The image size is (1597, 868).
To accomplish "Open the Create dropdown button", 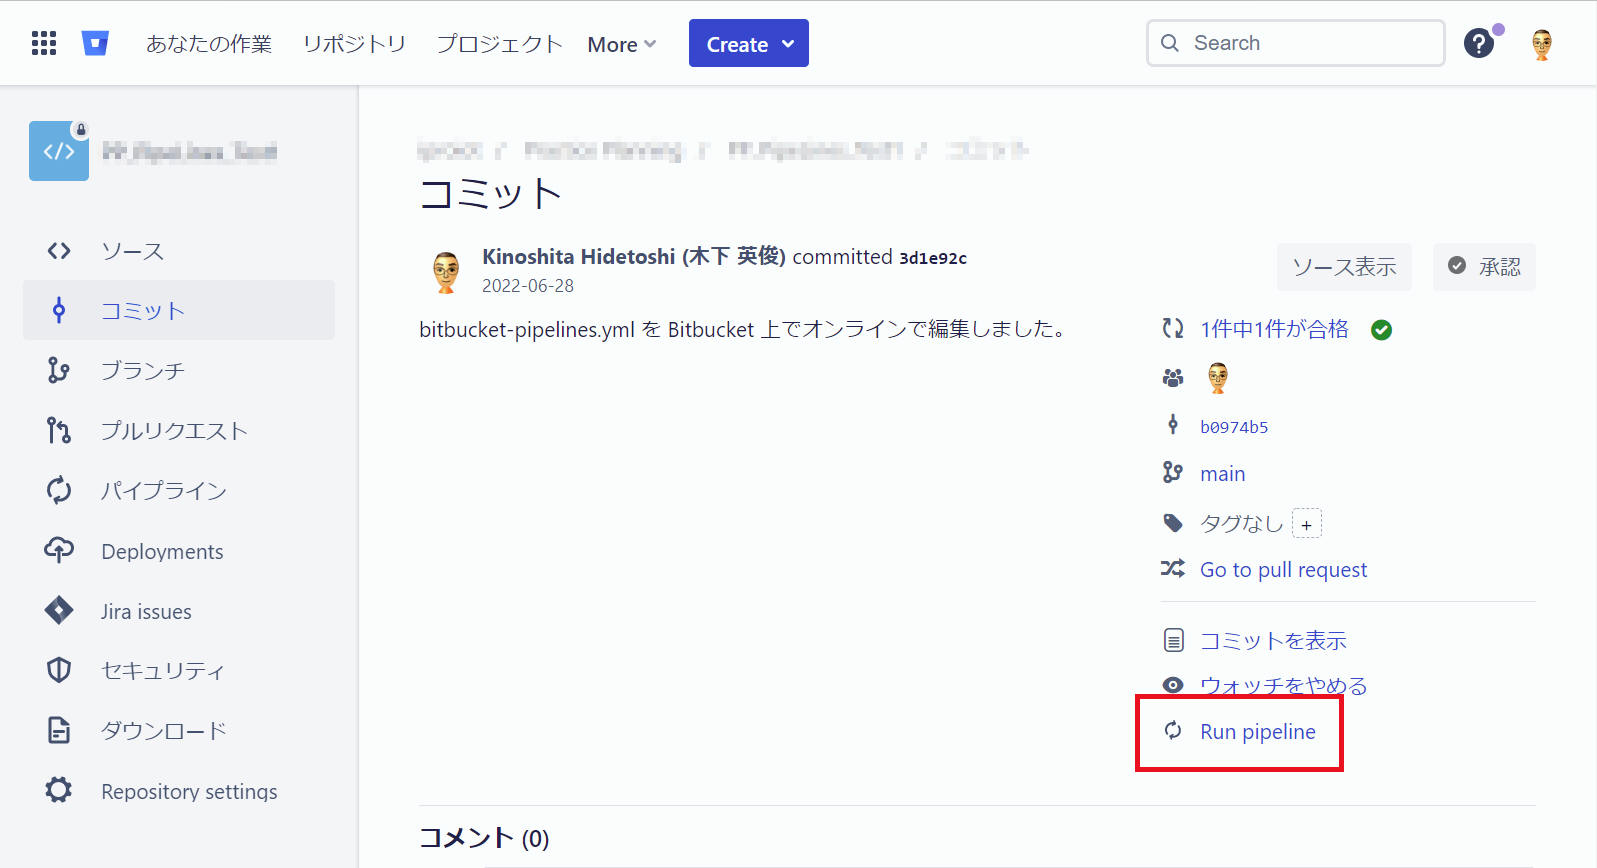I will pos(748,44).
